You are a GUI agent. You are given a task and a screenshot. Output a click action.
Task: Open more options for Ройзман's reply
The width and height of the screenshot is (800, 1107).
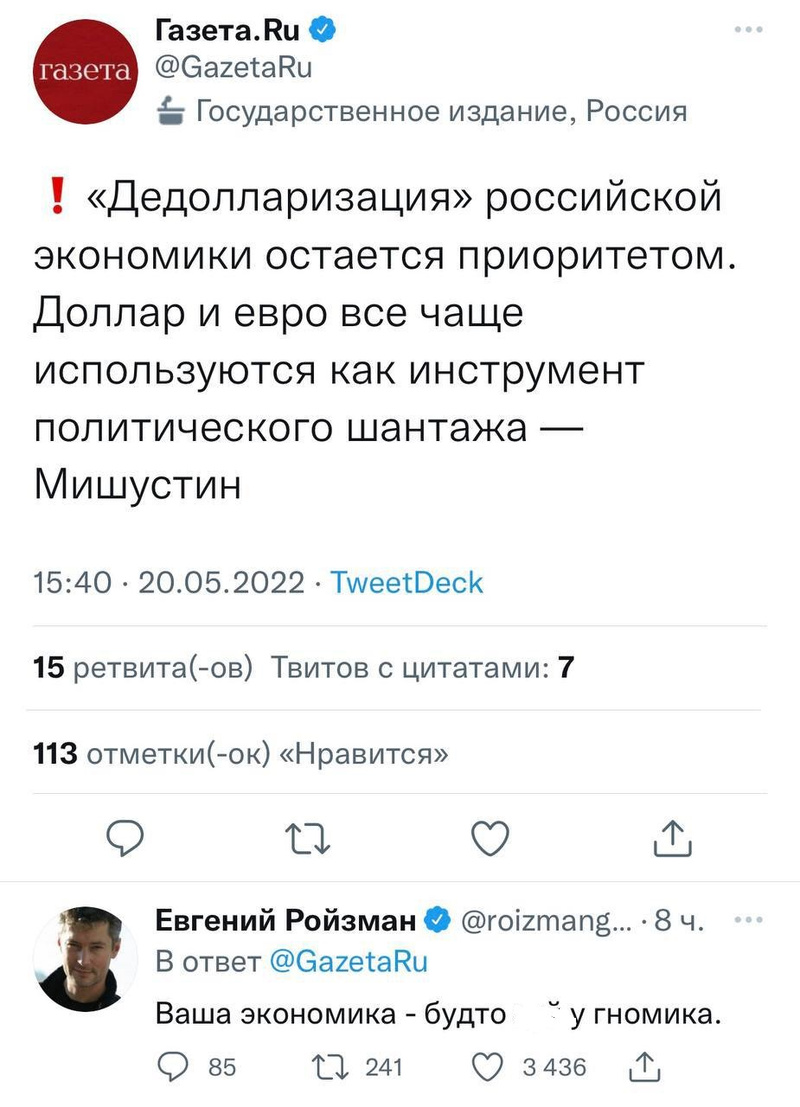747,920
